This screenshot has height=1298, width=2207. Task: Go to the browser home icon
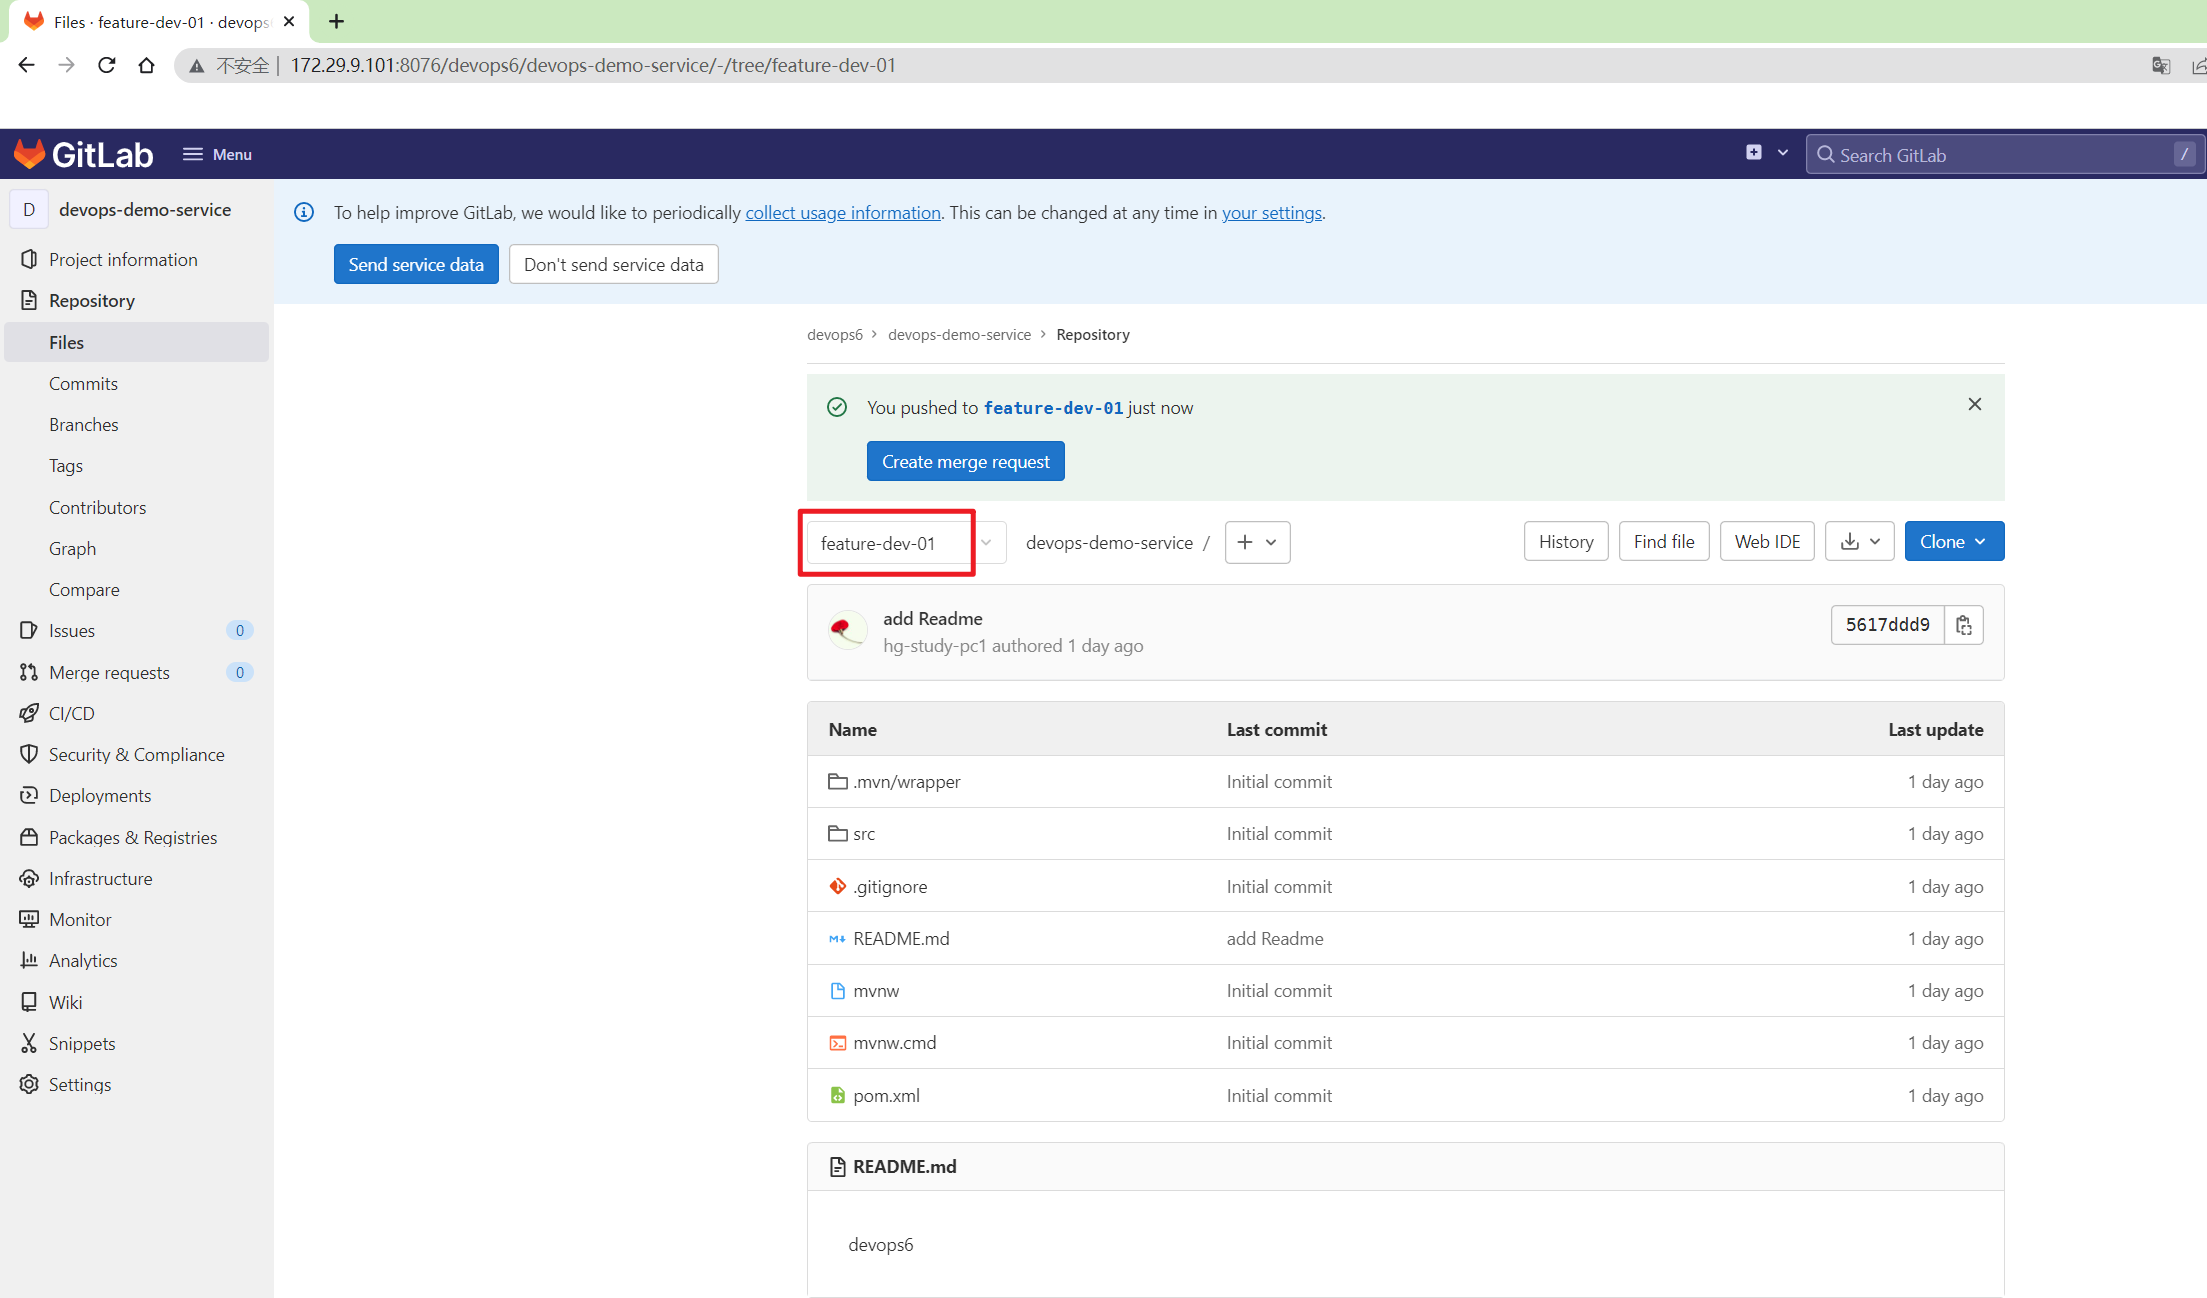[146, 65]
